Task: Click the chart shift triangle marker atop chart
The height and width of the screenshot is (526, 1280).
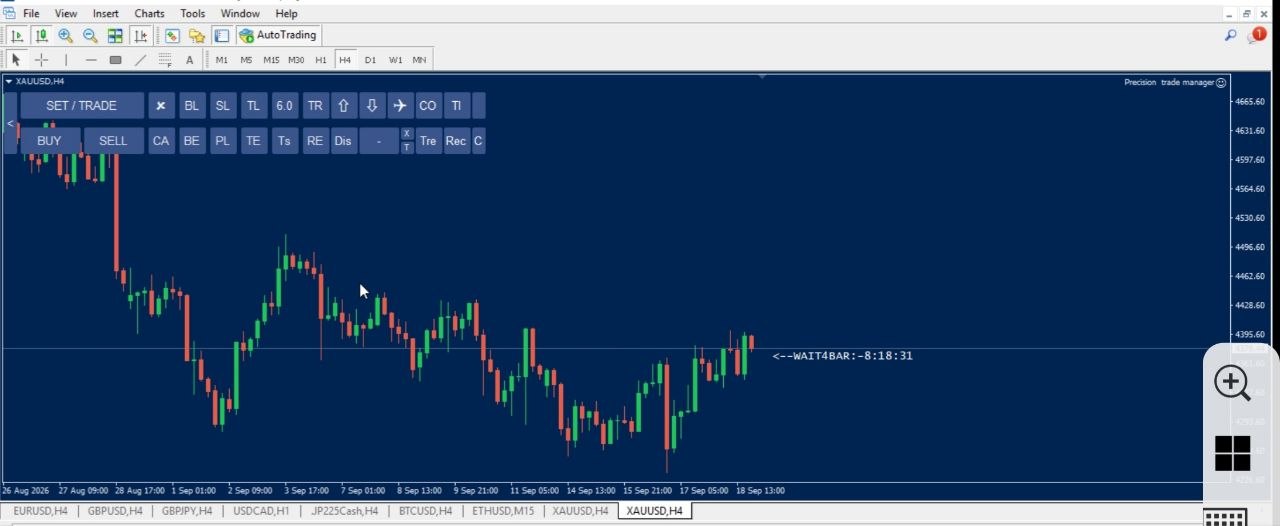Action: 762,76
